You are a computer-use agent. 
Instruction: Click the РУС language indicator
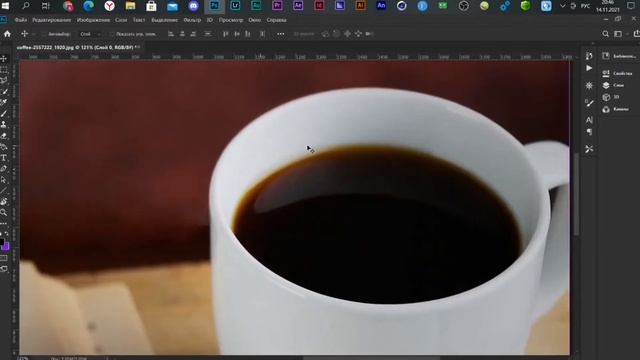tap(585, 6)
